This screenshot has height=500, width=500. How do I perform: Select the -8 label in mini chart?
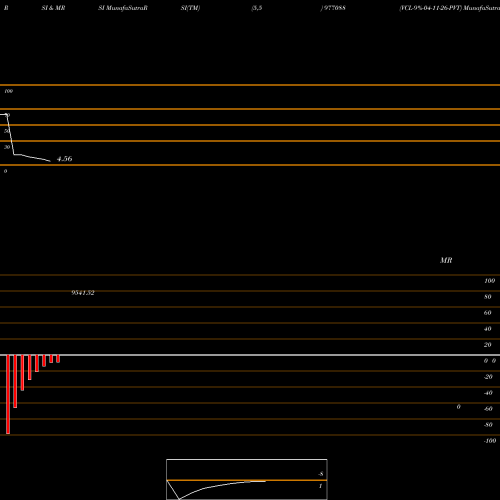[321, 474]
